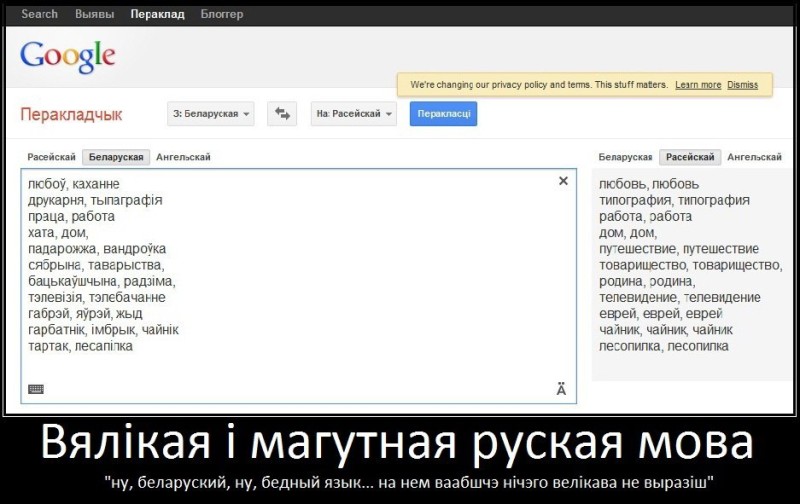
Task: Open the 'На: Расейскай' target language dropdown
Action: [x=354, y=113]
